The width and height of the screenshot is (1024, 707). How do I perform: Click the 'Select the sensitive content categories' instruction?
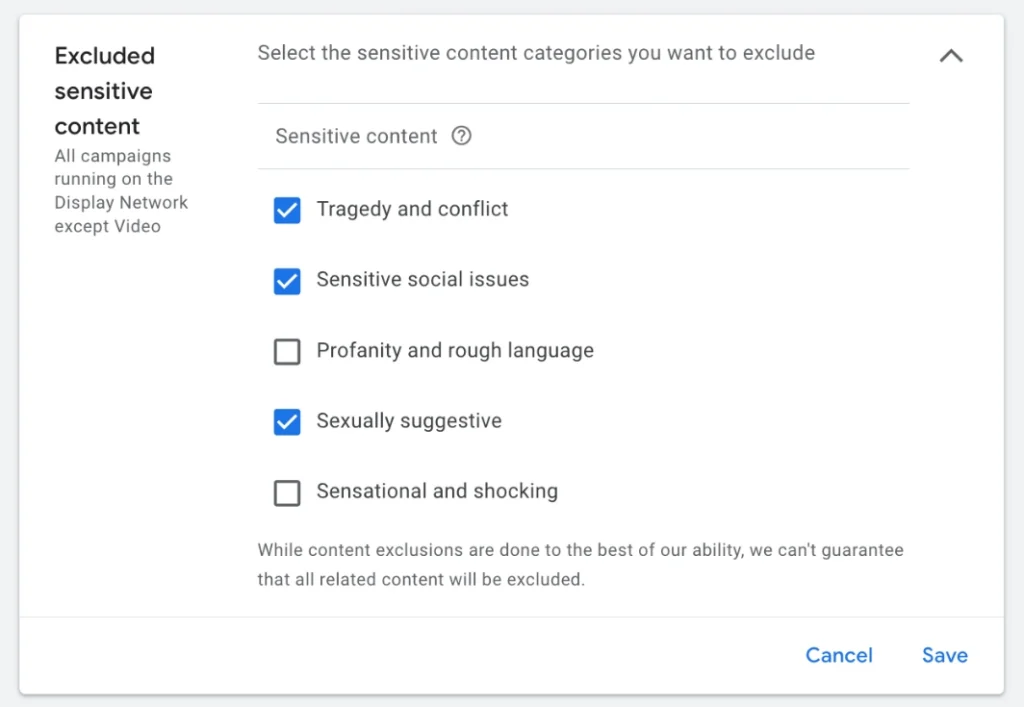coord(536,53)
